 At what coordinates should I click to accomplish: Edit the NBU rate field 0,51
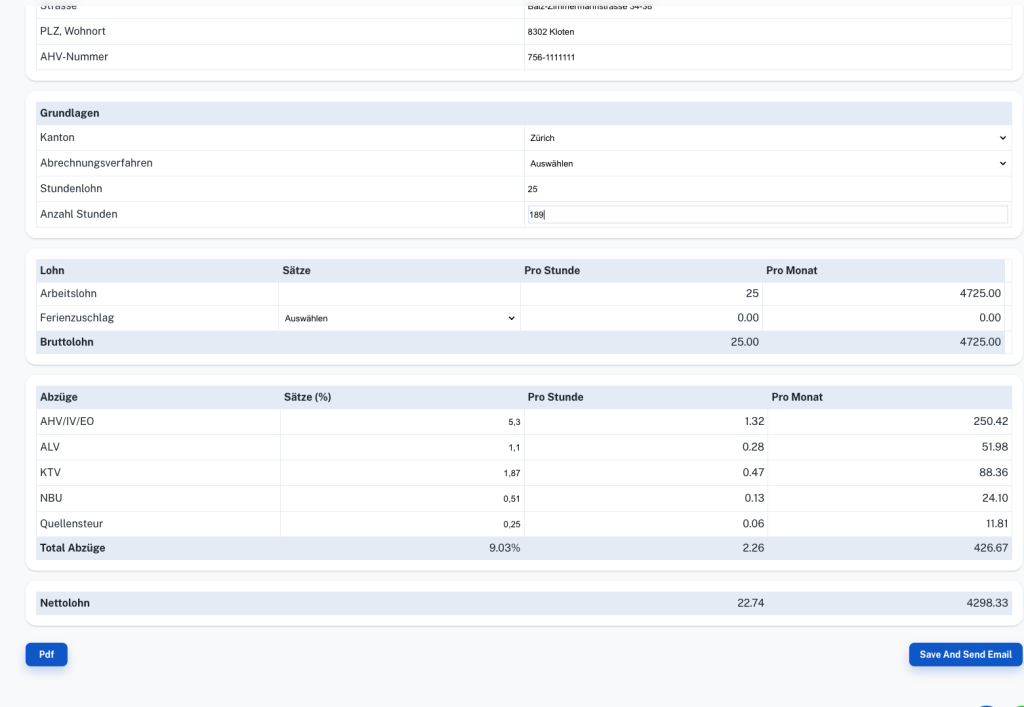402,498
